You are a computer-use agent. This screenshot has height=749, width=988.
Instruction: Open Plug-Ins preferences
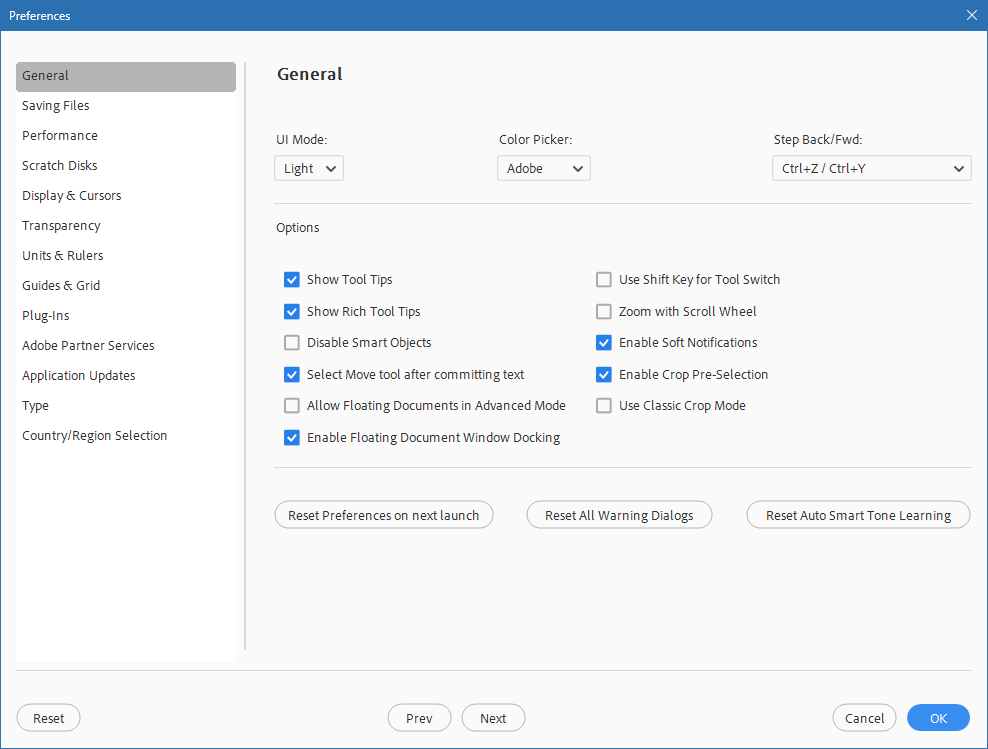126,316
